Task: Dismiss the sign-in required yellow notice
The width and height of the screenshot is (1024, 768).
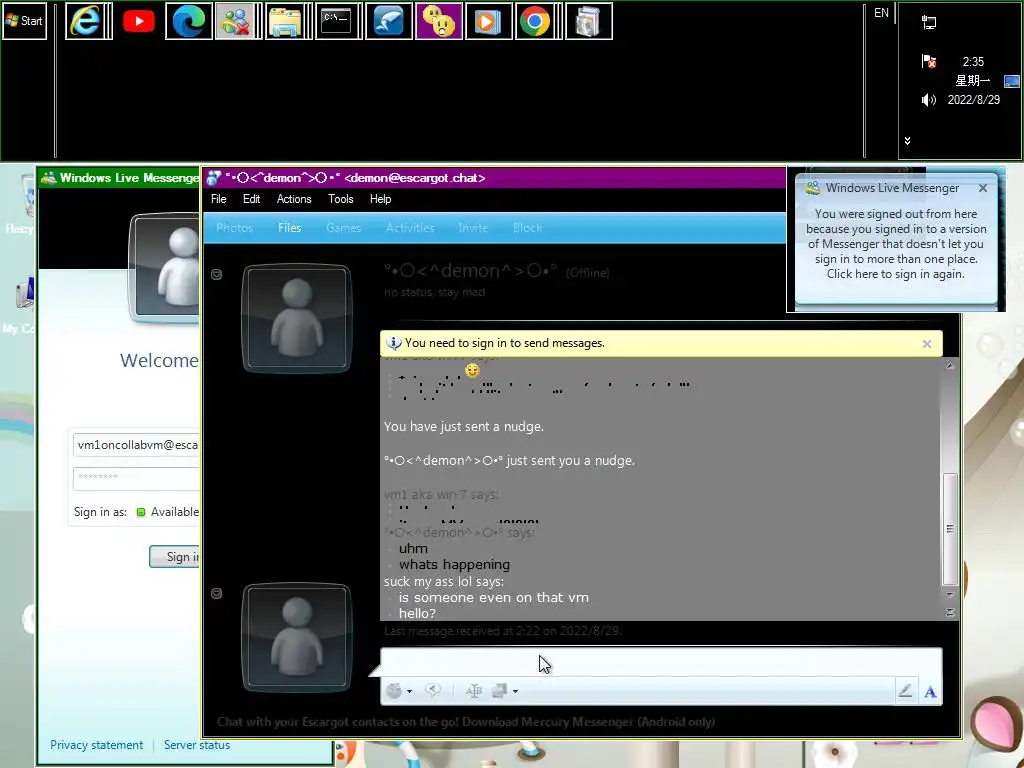Action: click(x=927, y=344)
